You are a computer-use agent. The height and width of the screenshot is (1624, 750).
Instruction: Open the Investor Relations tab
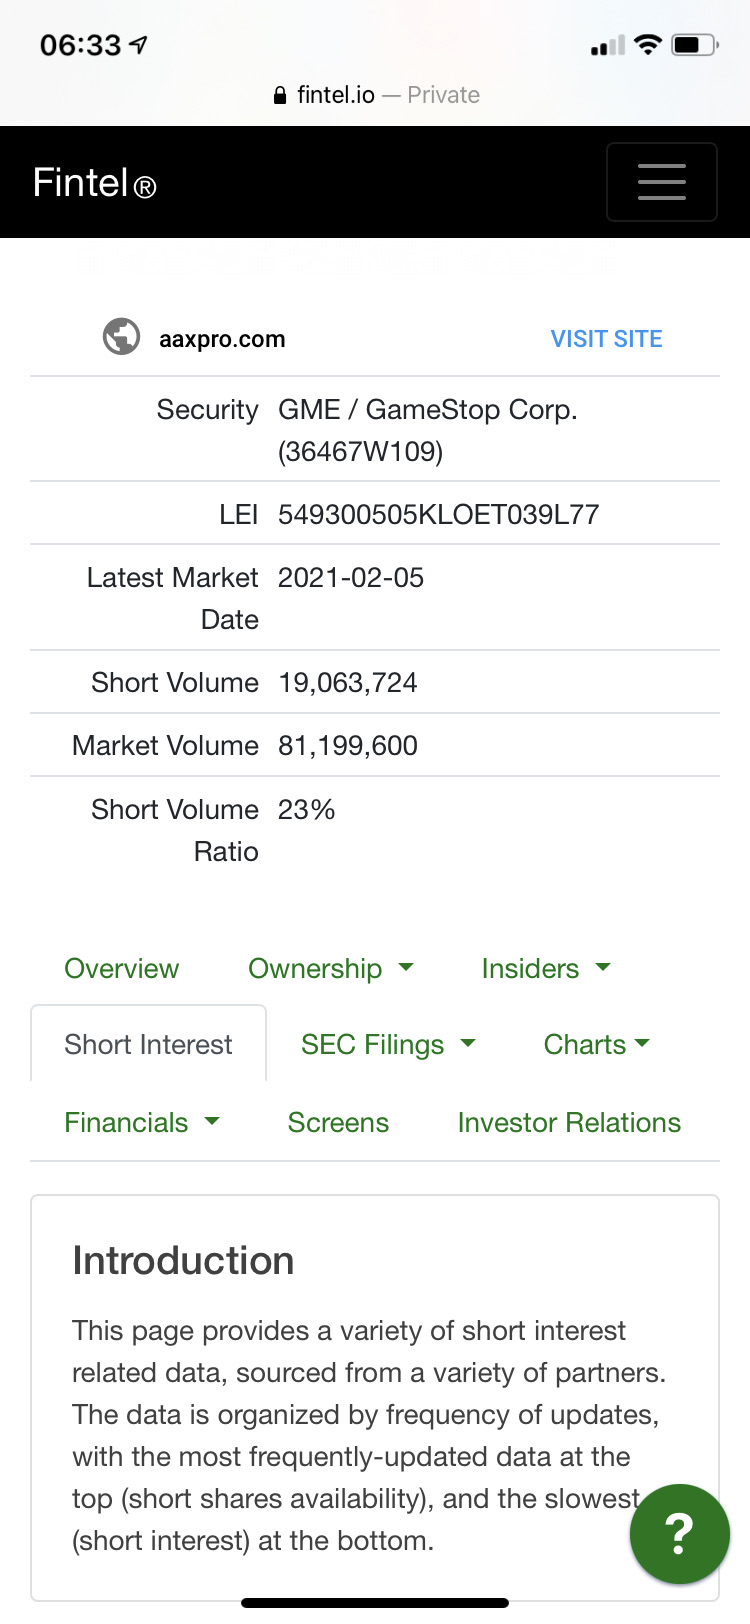coord(569,1123)
